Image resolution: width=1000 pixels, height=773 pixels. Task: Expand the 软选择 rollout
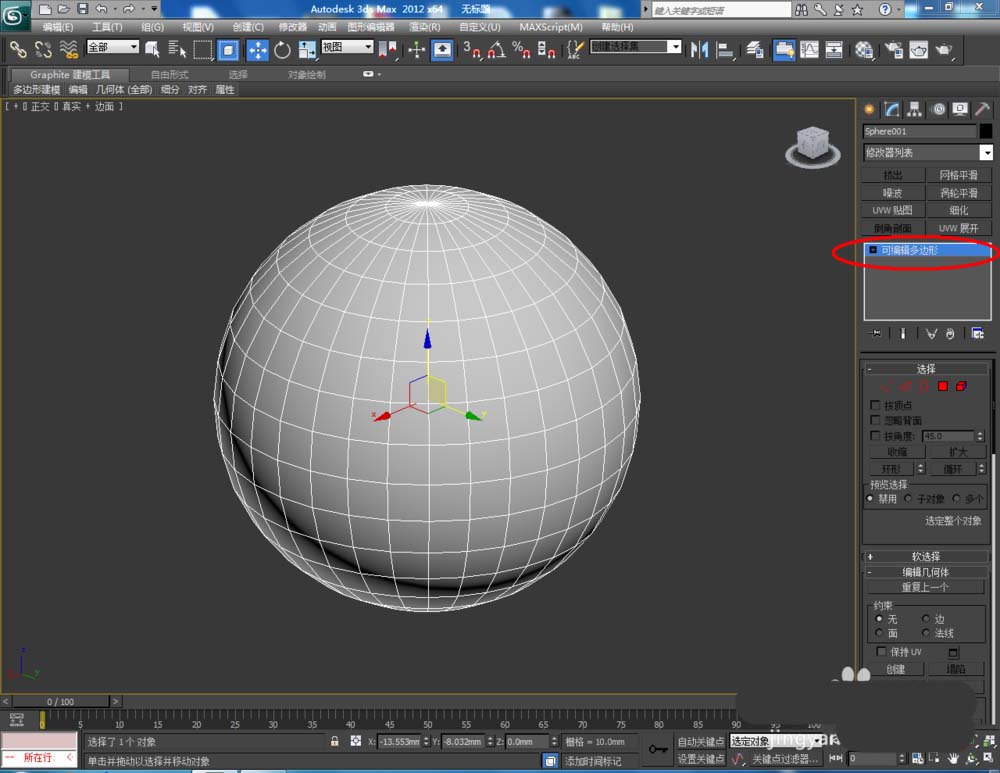click(925, 556)
